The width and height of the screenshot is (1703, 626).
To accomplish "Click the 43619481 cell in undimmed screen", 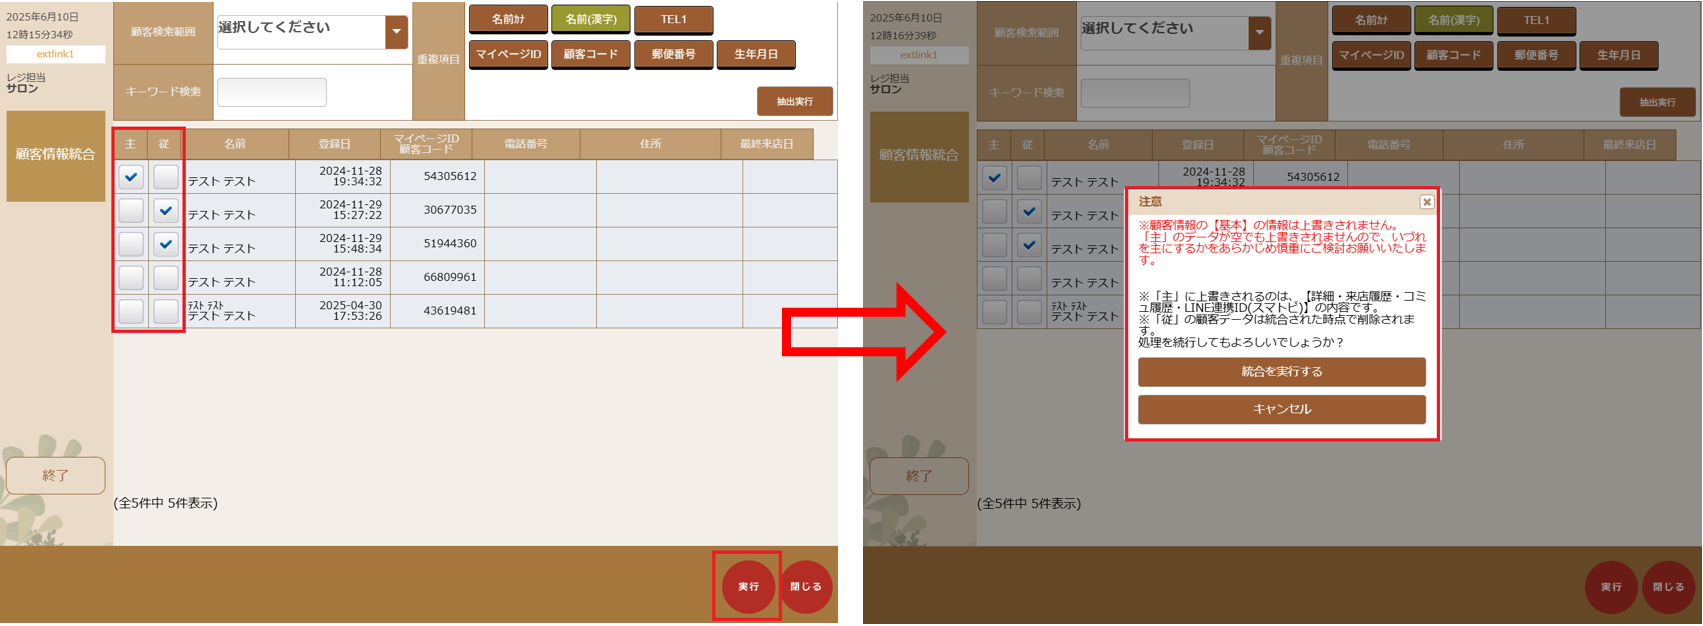I will point(438,311).
